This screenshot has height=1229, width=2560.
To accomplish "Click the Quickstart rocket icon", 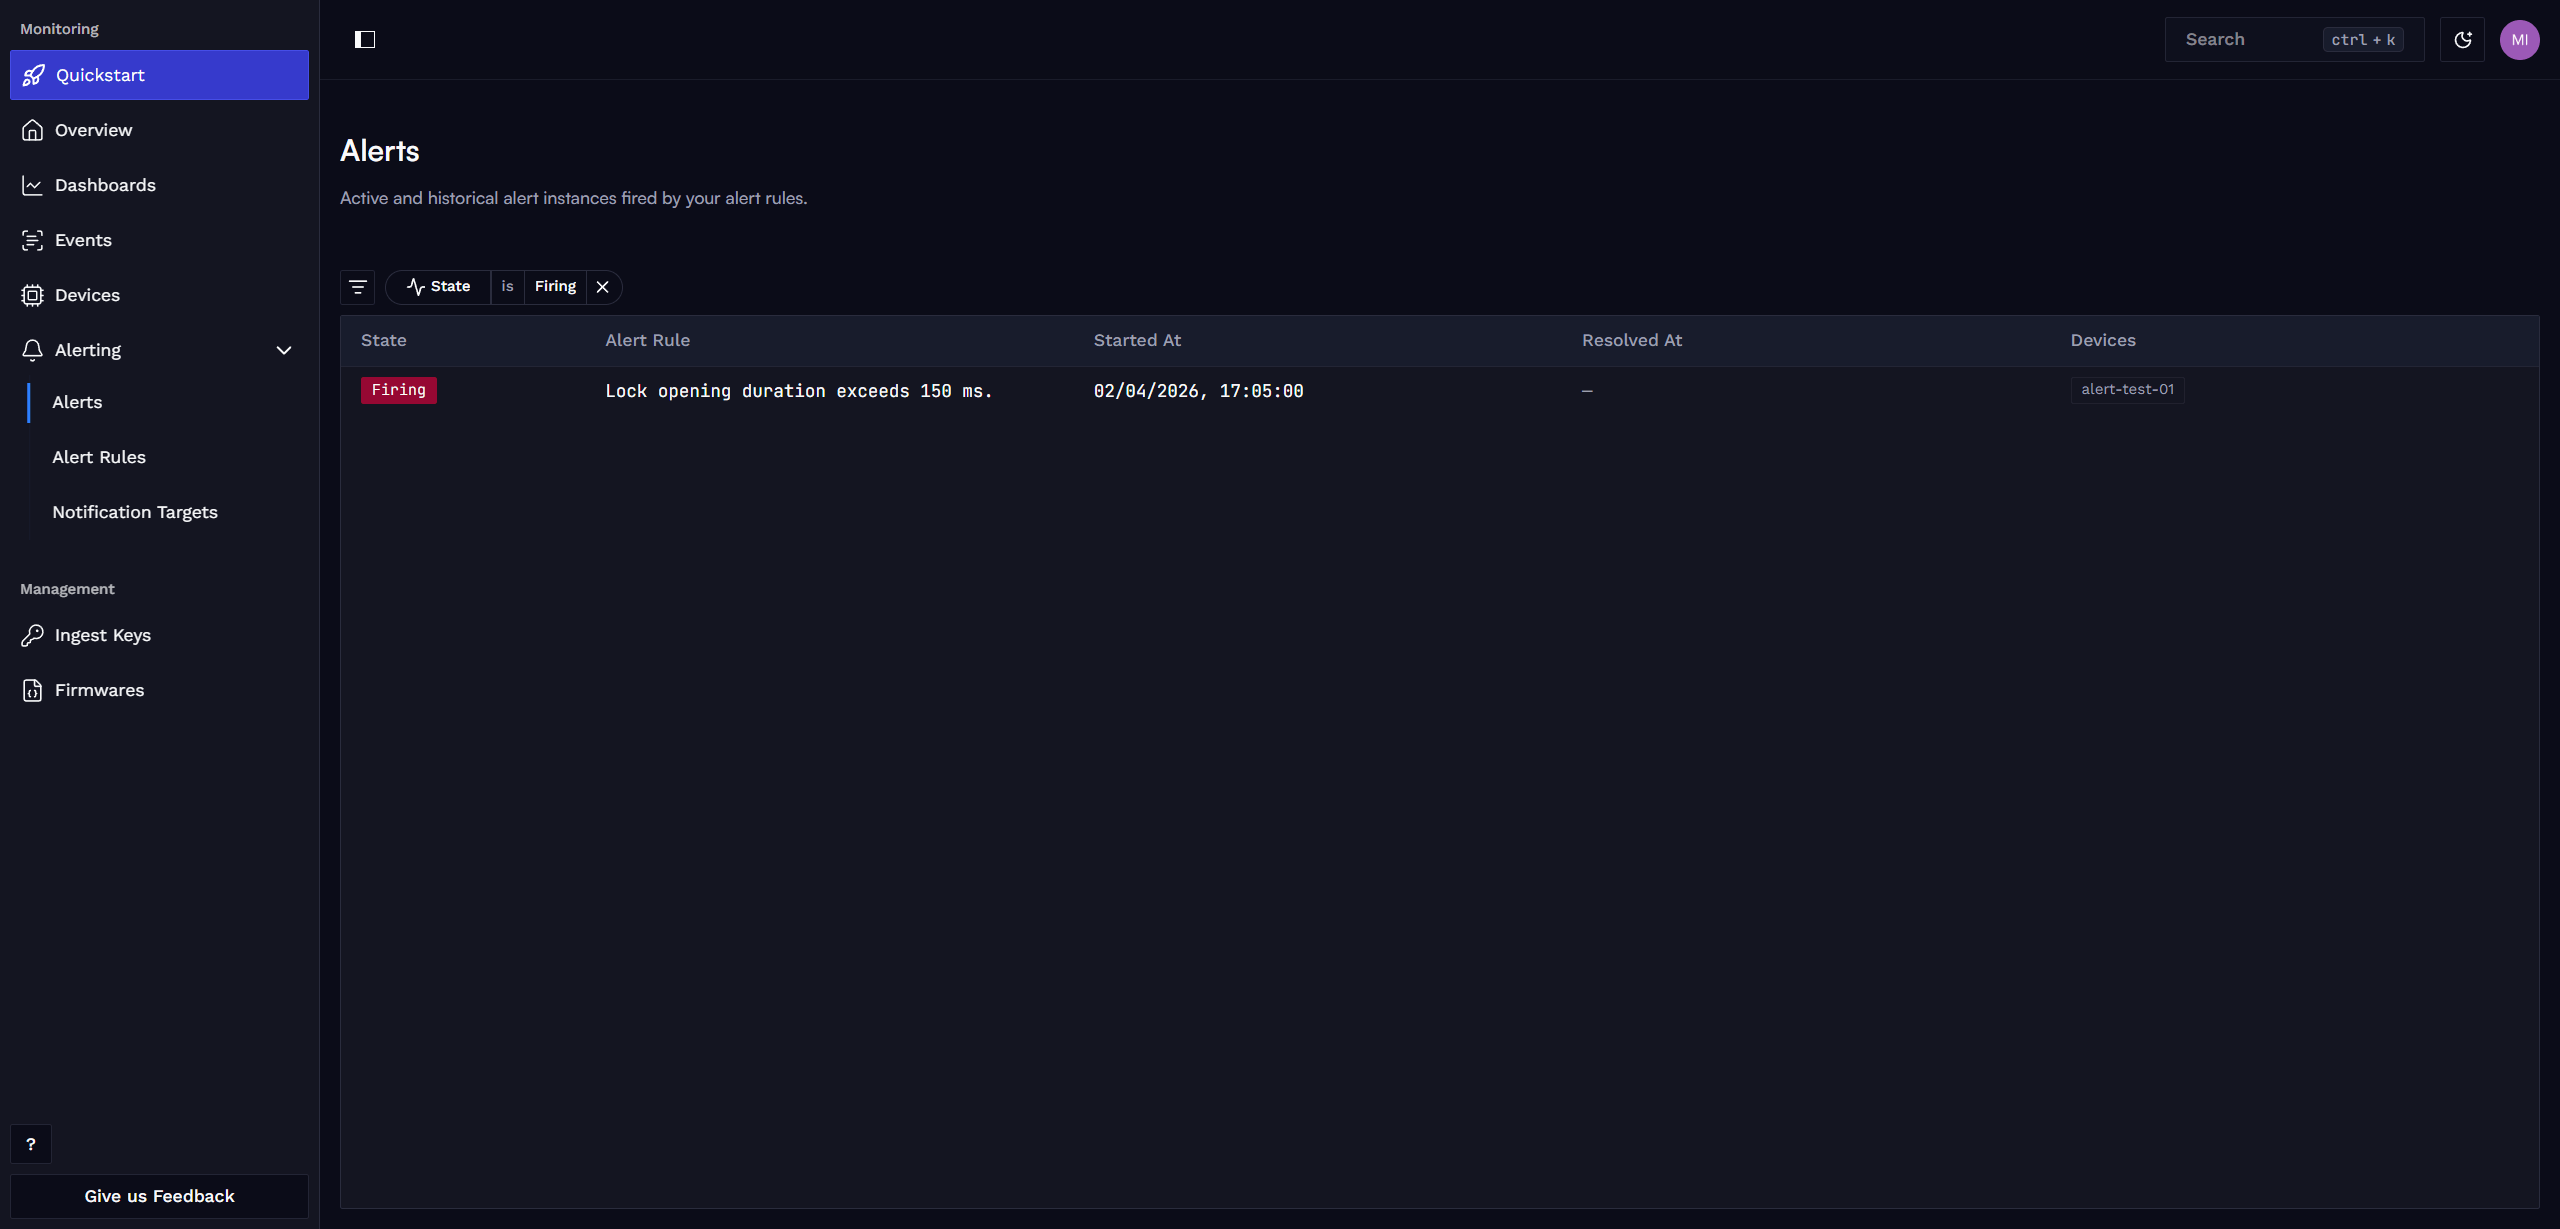I will tap(33, 75).
